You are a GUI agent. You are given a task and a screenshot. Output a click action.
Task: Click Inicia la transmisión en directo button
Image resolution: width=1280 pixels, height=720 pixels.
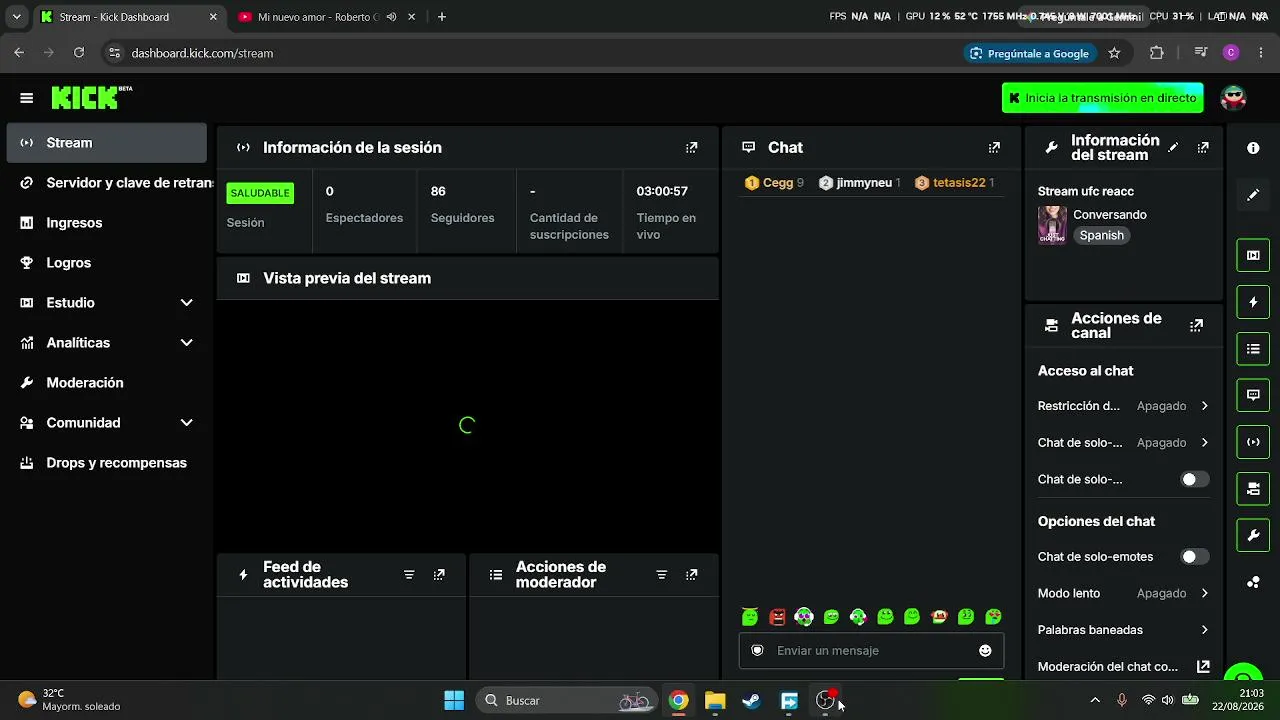click(x=1102, y=98)
